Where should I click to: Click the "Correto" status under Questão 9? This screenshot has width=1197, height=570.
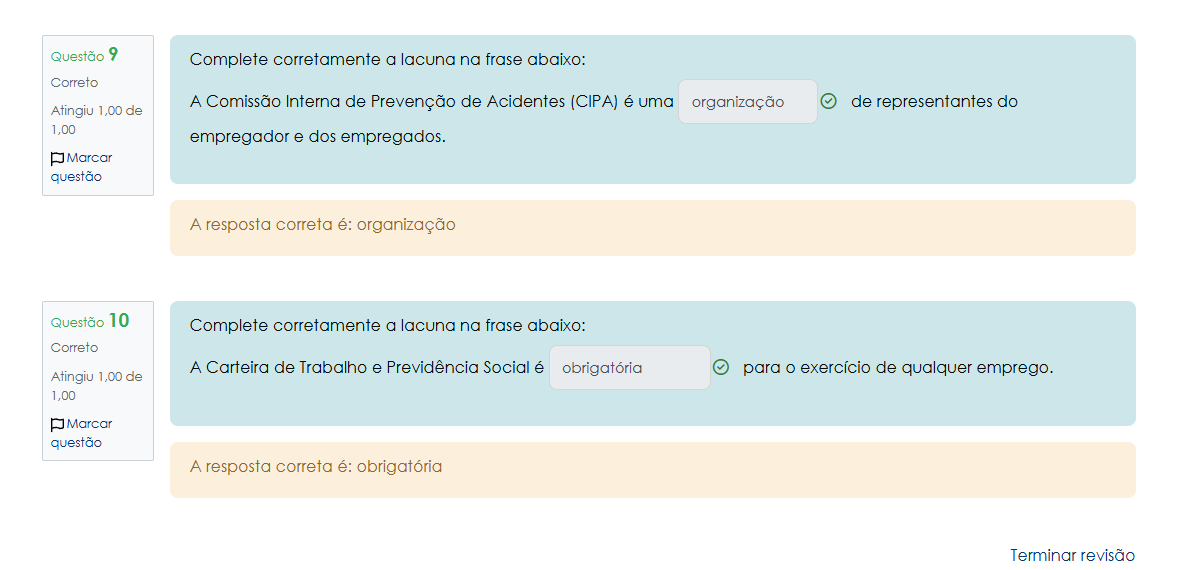click(x=75, y=83)
